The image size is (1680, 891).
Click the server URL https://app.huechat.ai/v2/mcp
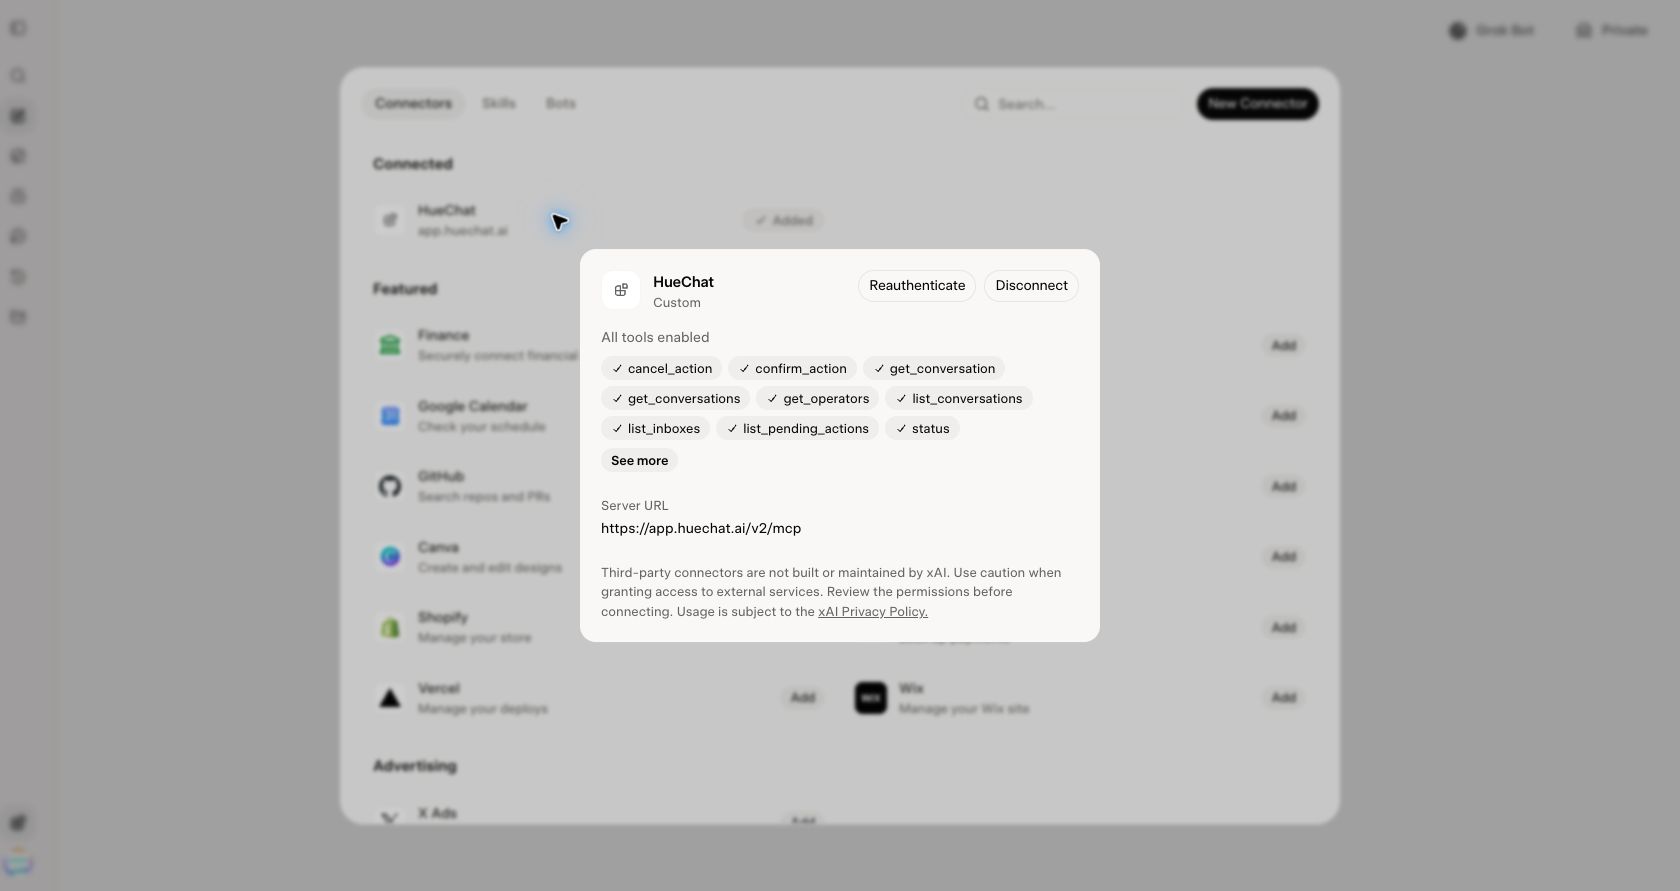pos(701,528)
